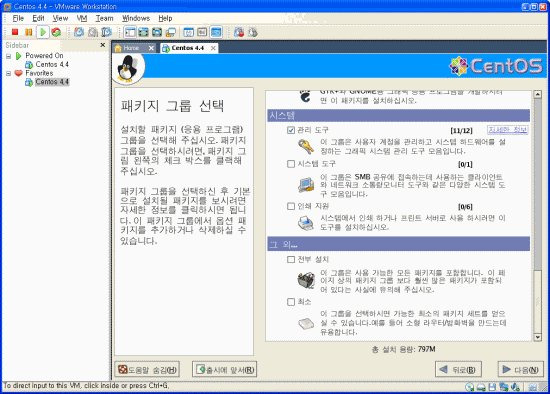Click the 뒤로(B) back button
The height and width of the screenshot is (394, 550).
point(458,369)
